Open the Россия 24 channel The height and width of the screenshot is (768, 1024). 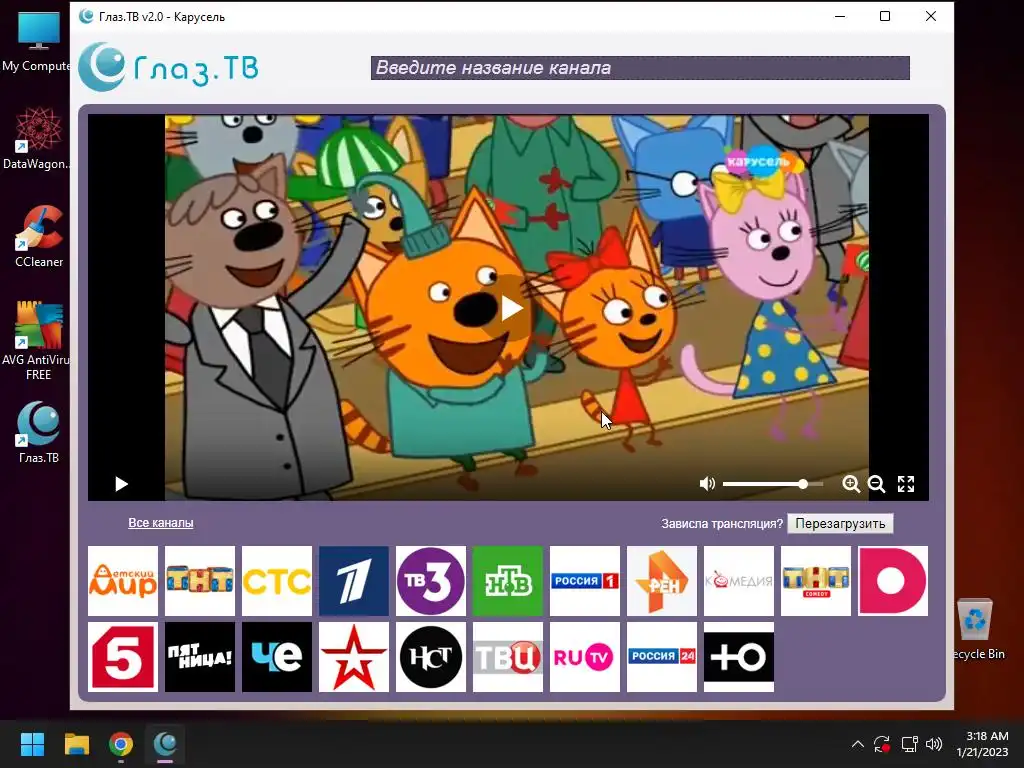pos(662,657)
